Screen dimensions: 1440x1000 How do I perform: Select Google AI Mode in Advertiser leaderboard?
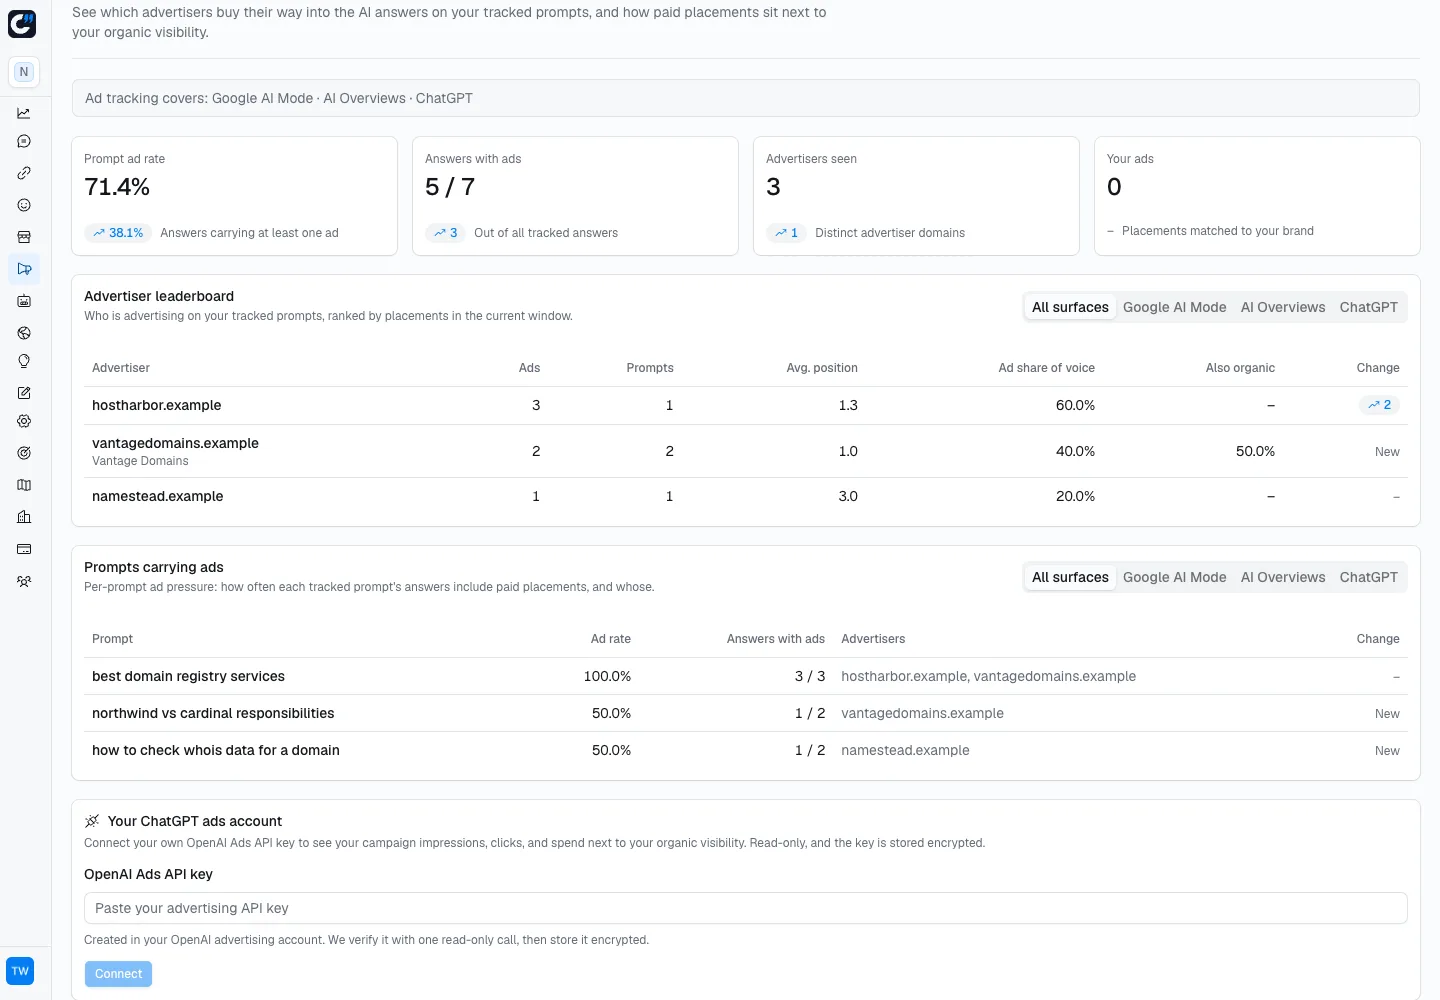pyautogui.click(x=1174, y=307)
